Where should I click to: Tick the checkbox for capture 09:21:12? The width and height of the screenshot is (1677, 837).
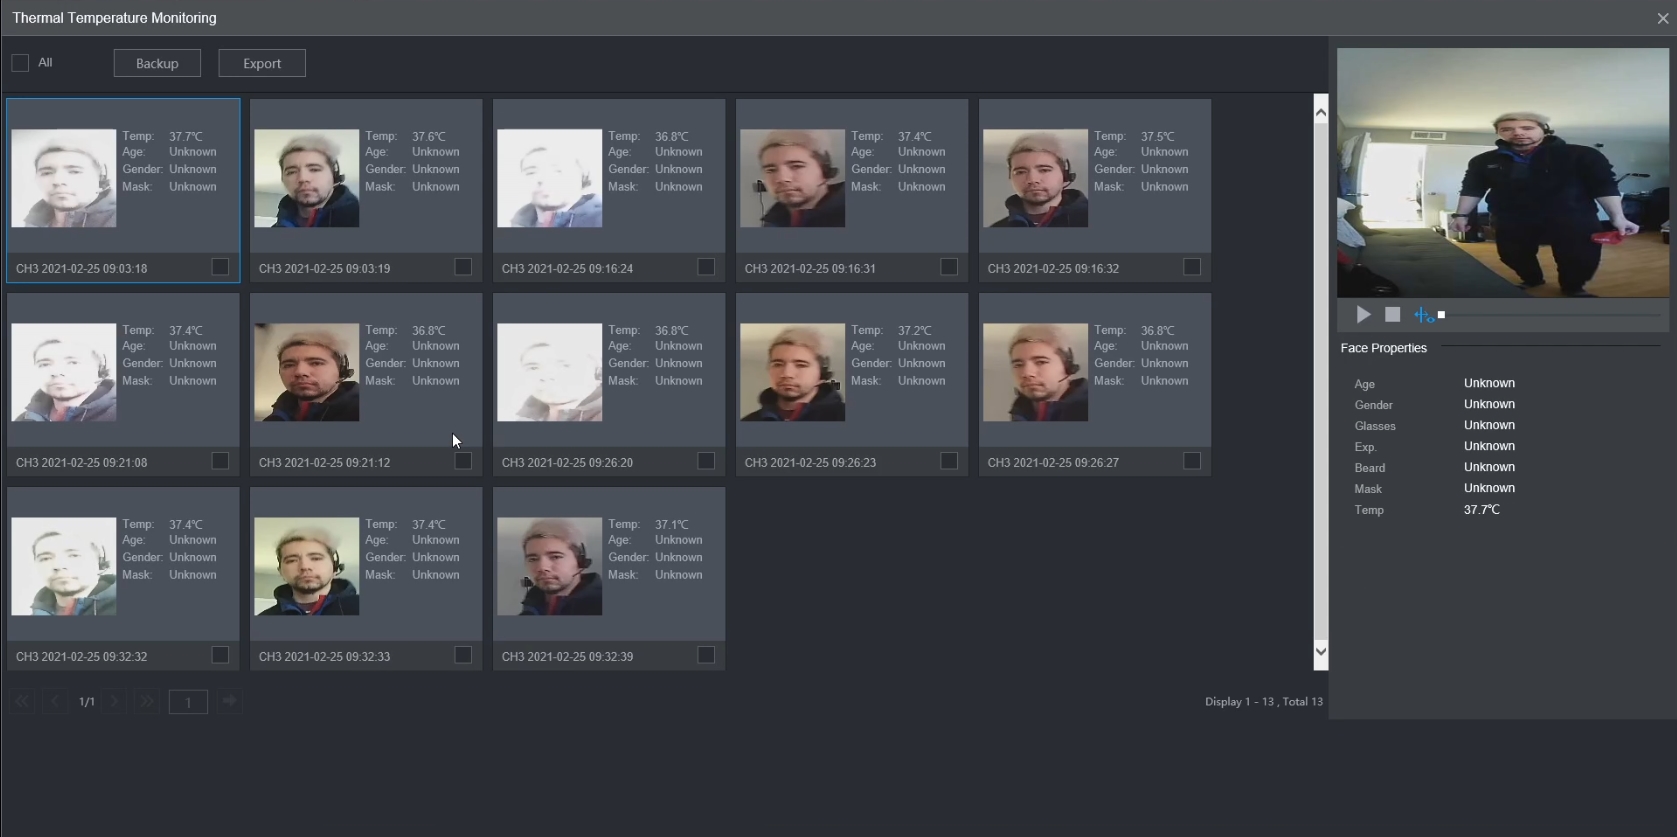click(x=463, y=461)
